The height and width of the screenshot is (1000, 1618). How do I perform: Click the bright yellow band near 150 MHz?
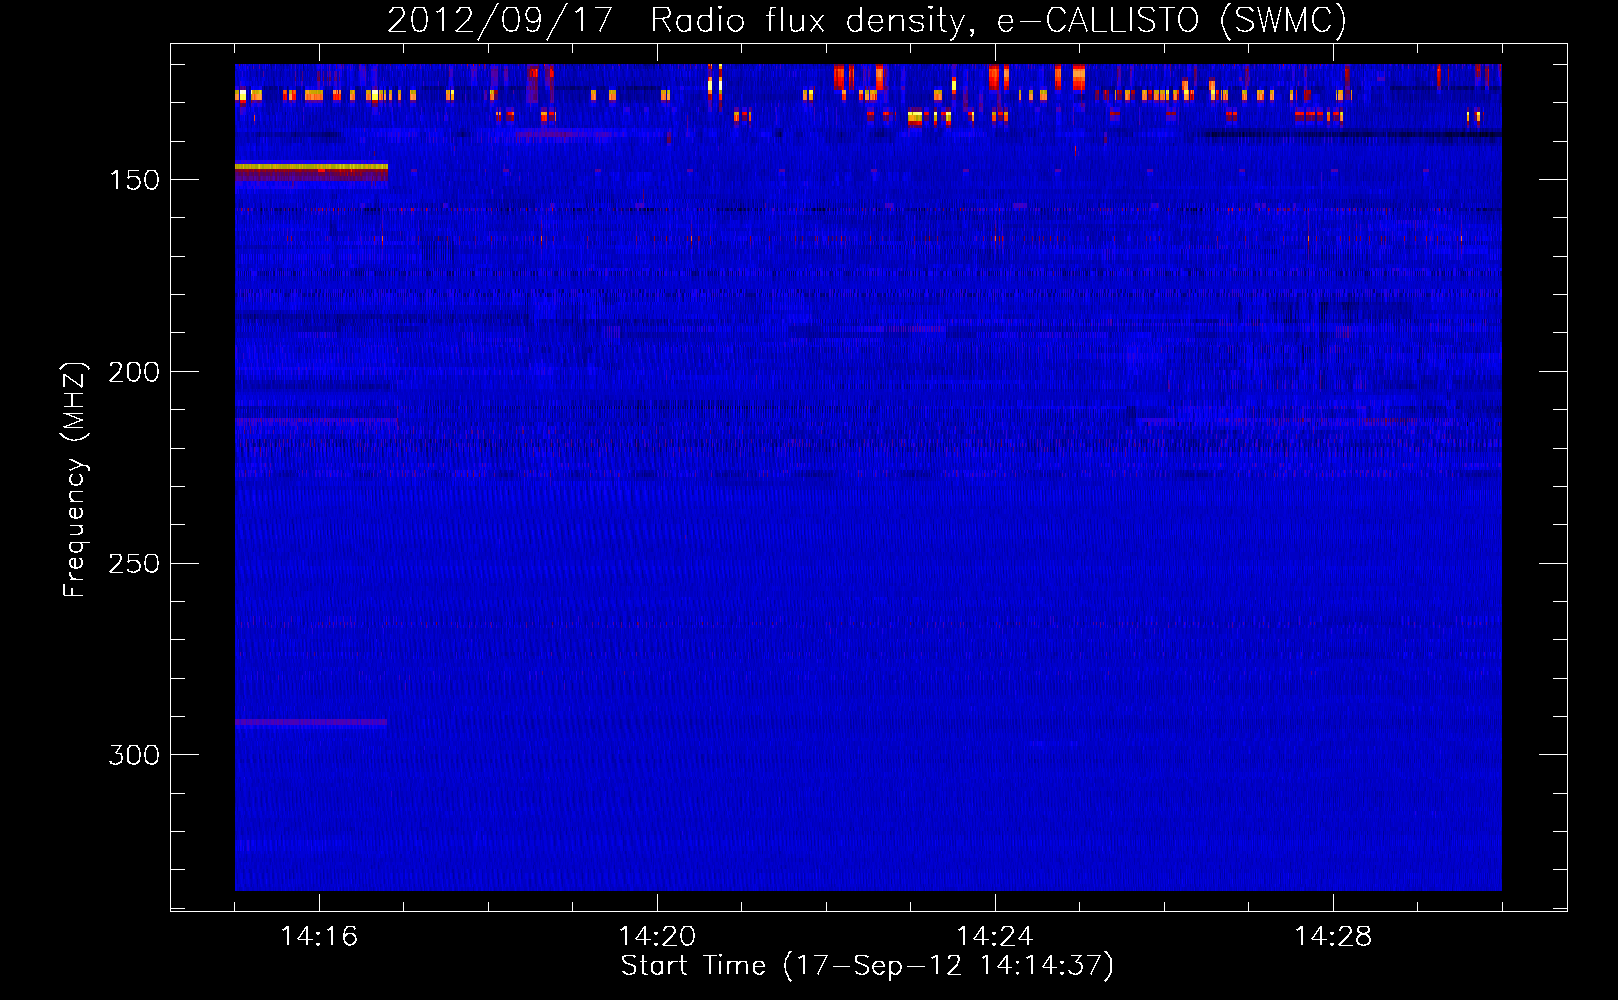pyautogui.click(x=311, y=167)
